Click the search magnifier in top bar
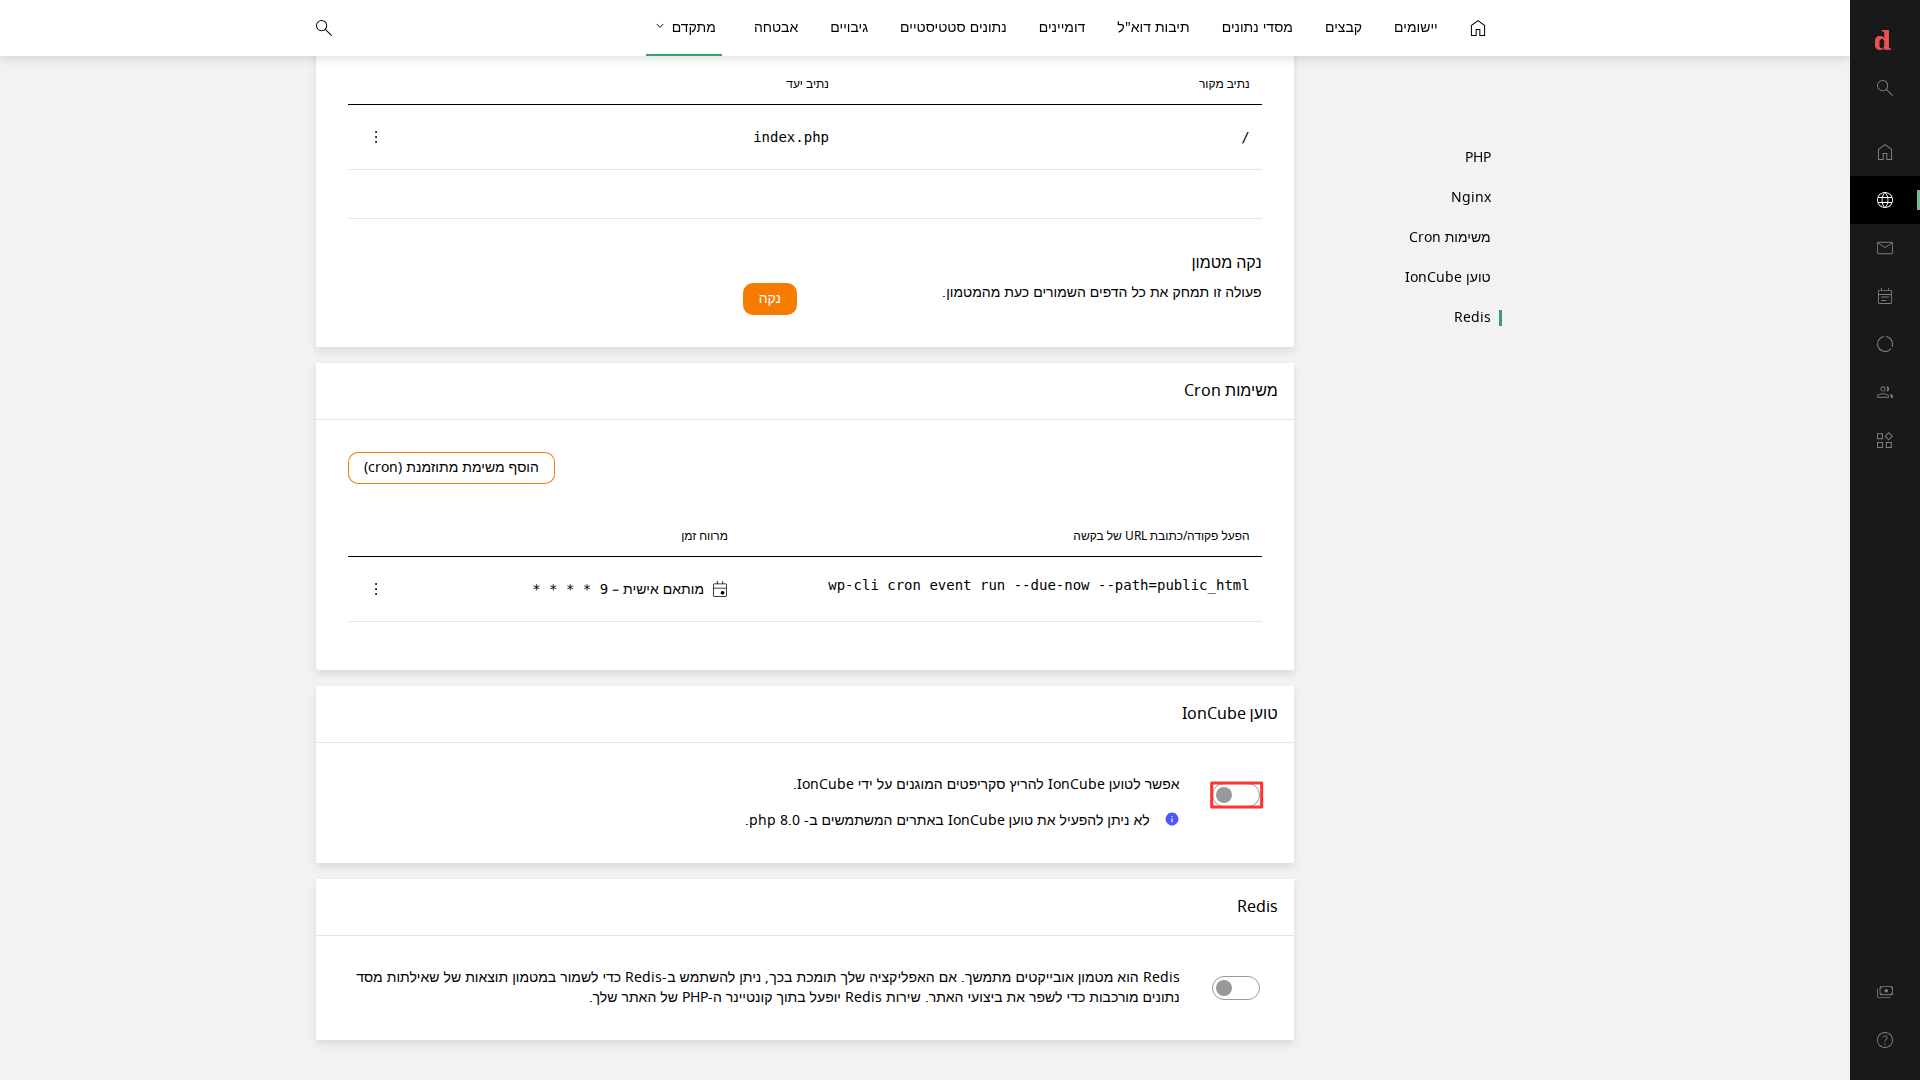Screen dimensions: 1920x1080 click(x=323, y=28)
